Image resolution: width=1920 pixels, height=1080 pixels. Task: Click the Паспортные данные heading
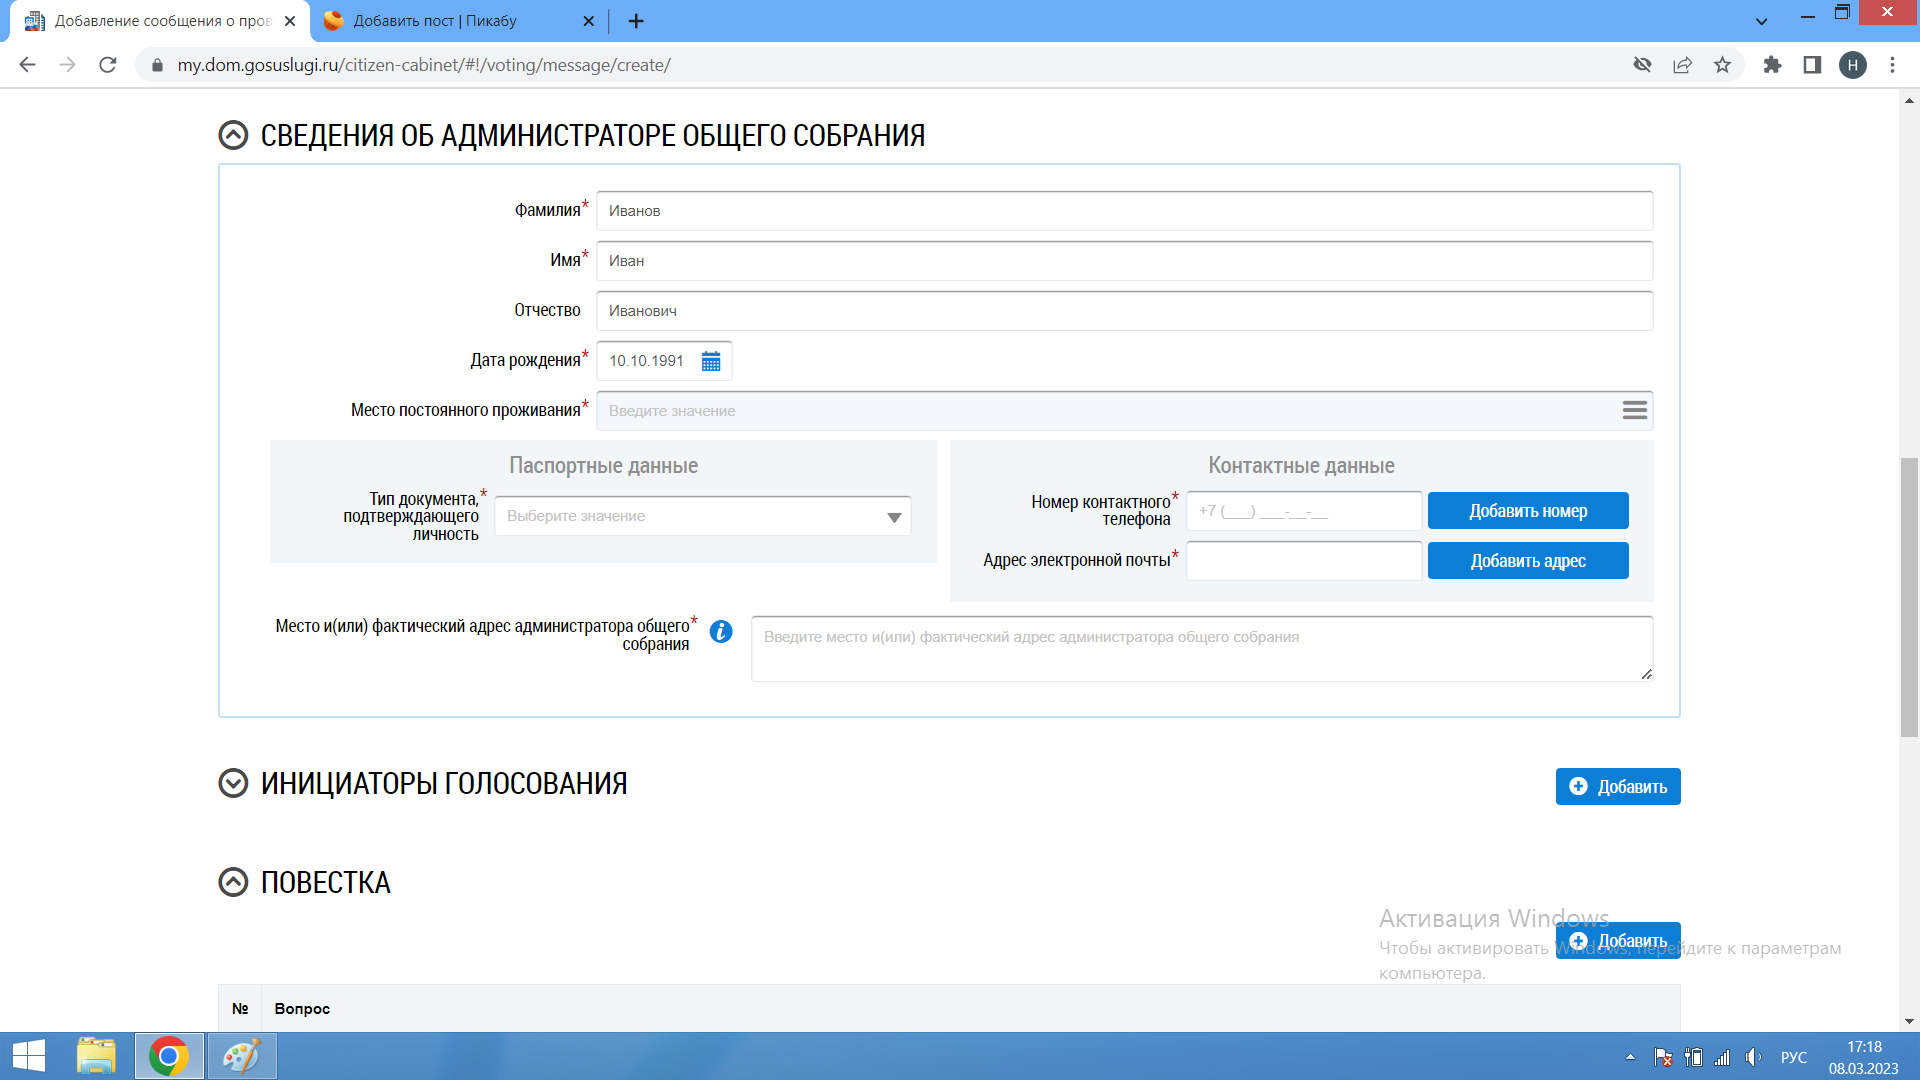click(x=603, y=466)
